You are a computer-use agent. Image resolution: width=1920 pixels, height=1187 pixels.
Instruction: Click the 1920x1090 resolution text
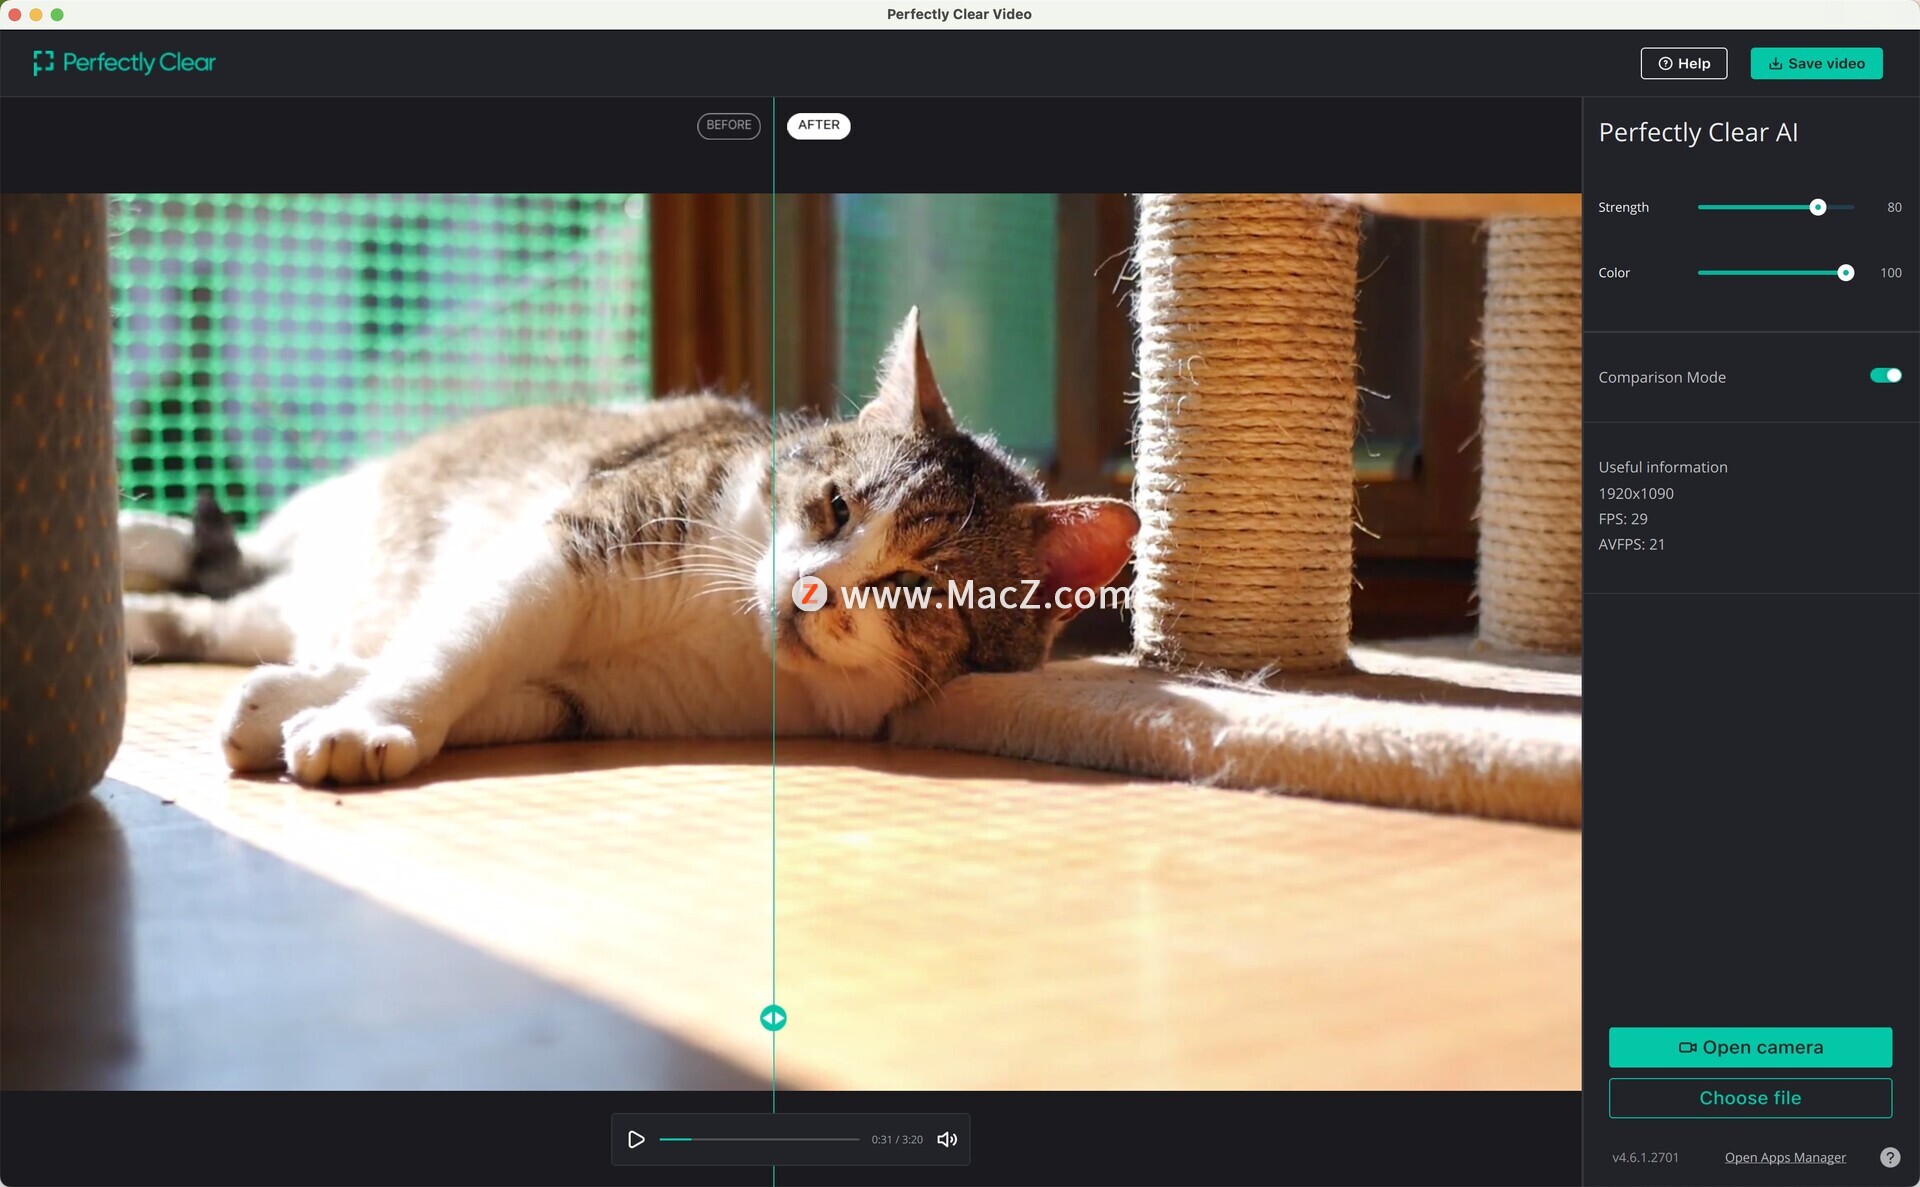[x=1636, y=493]
